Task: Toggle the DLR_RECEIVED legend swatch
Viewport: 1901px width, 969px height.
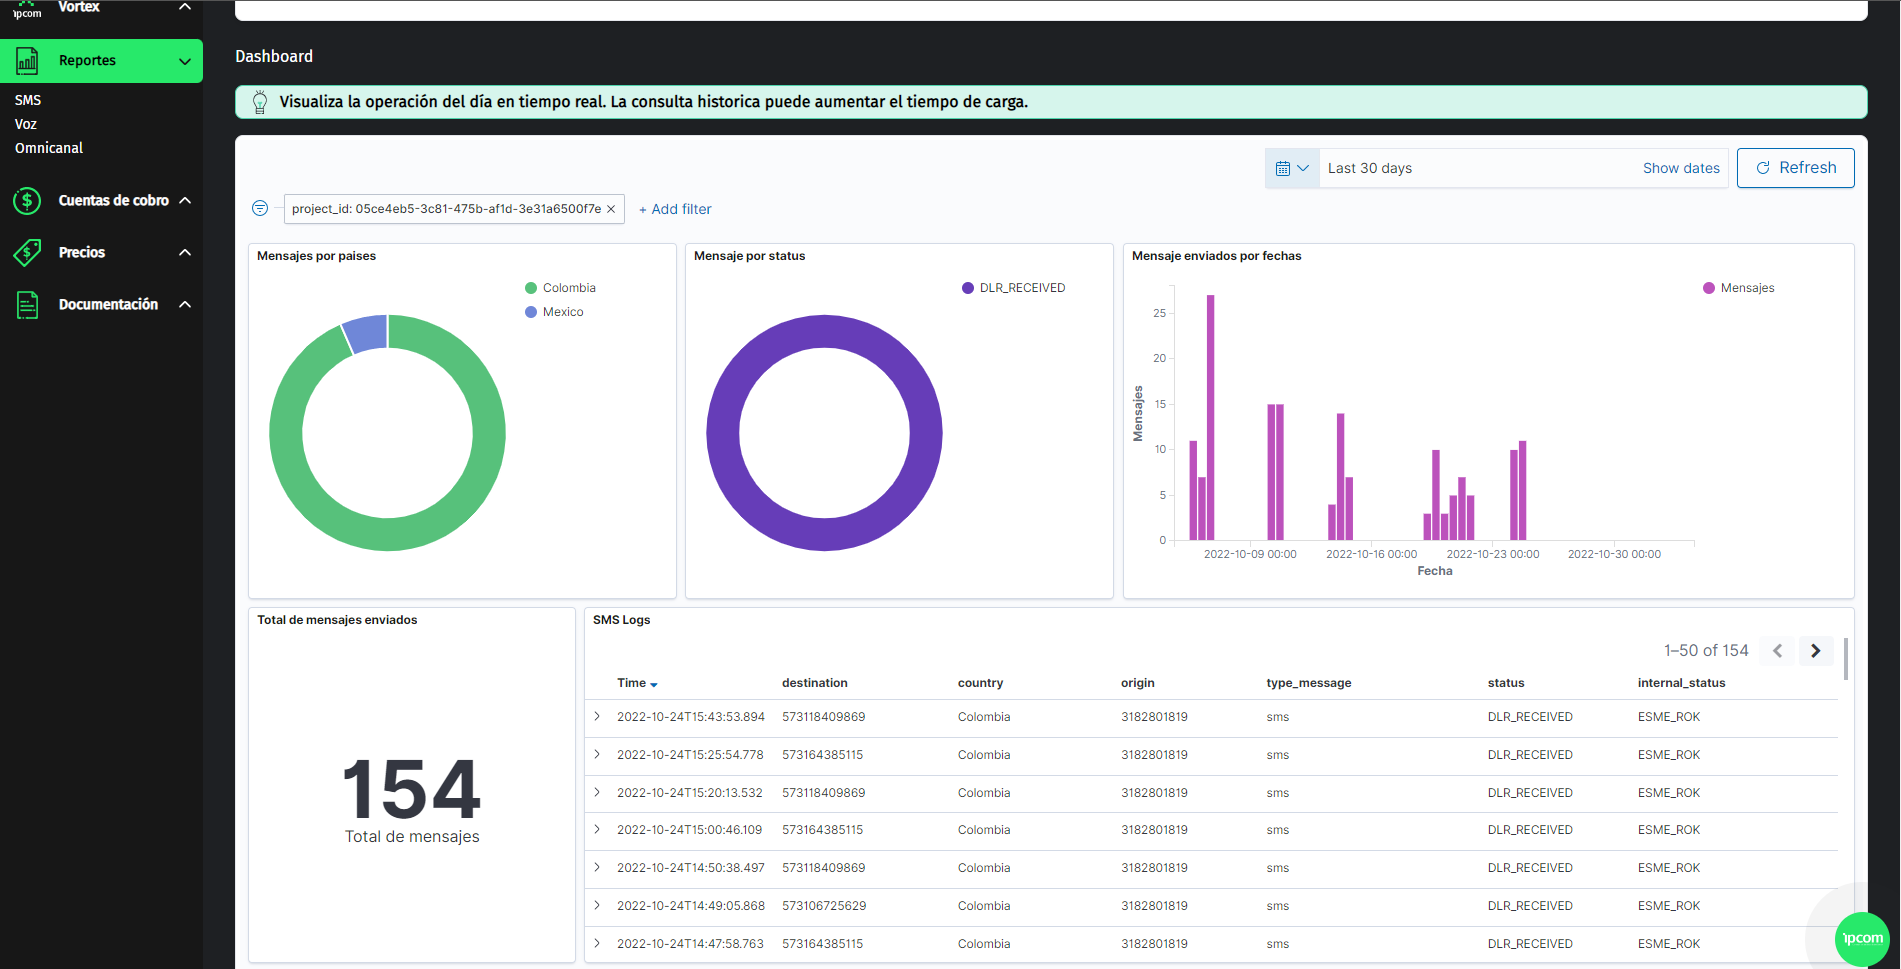Action: (968, 288)
